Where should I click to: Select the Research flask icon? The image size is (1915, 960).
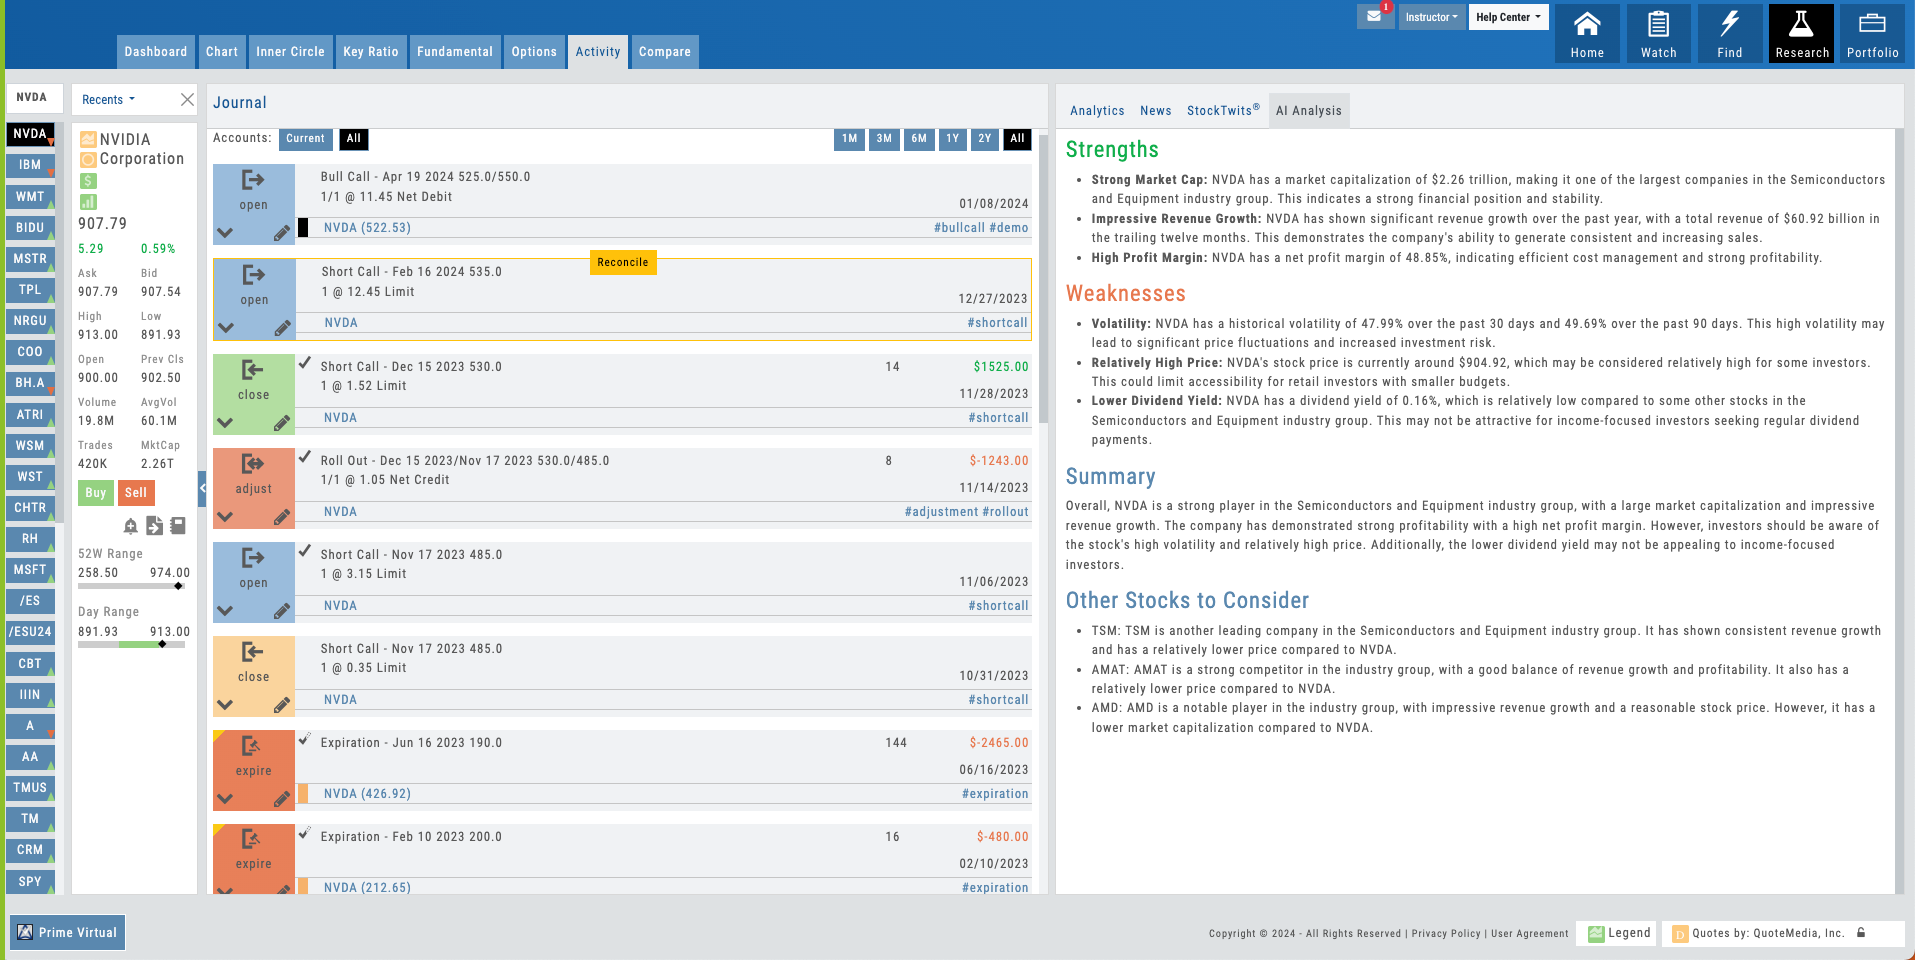pos(1802,34)
